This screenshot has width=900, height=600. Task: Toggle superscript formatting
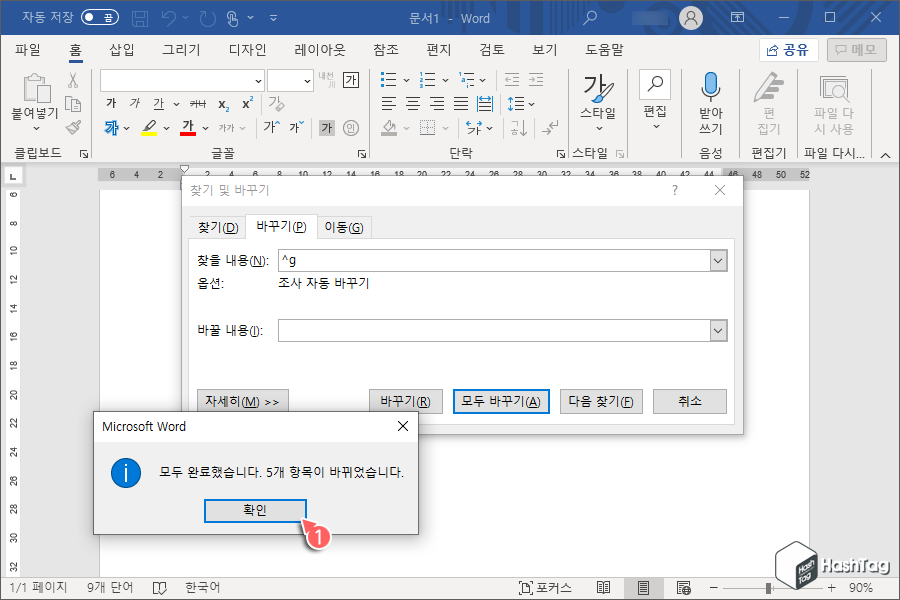click(x=246, y=102)
